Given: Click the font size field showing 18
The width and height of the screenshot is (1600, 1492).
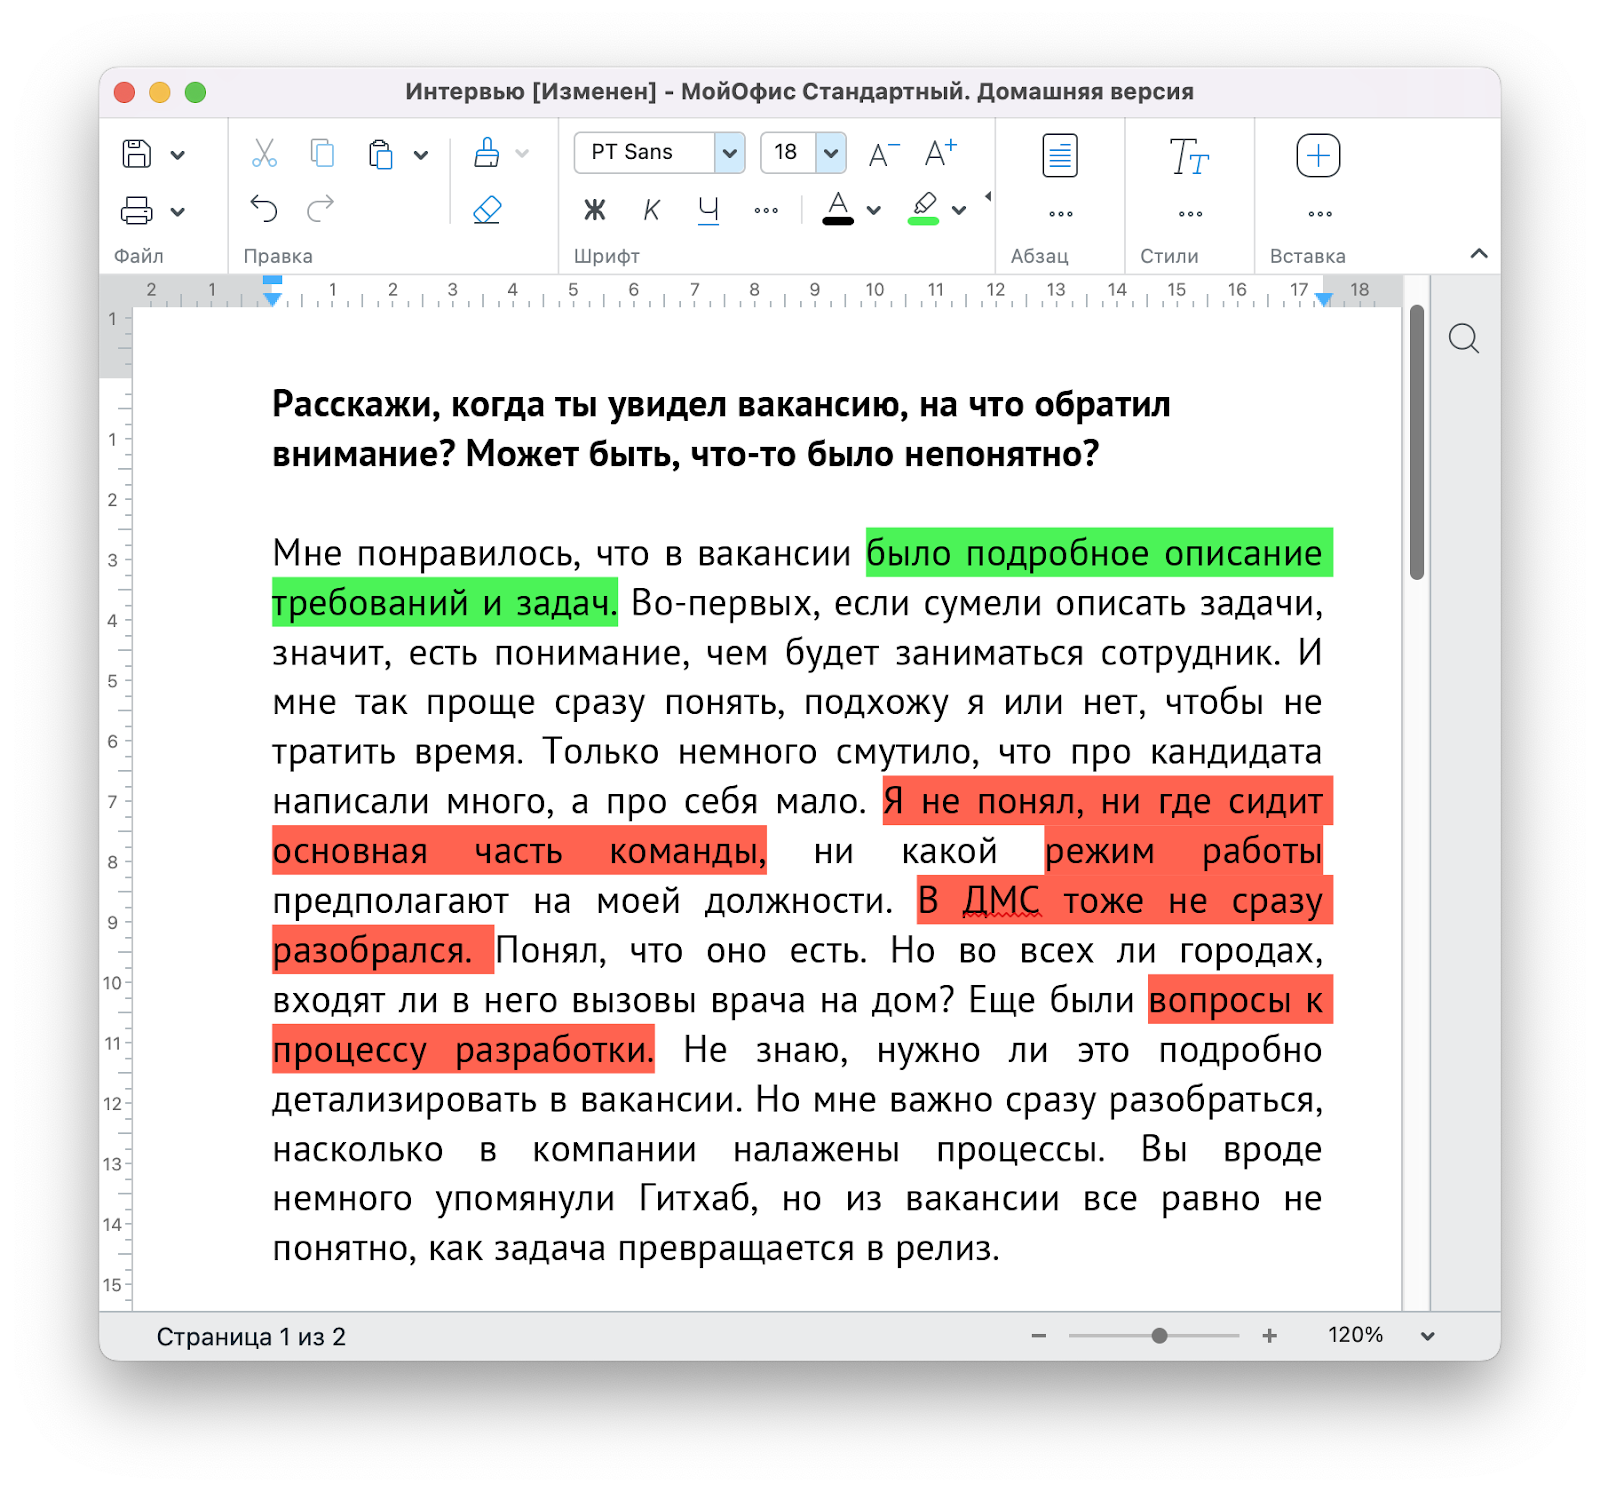Looking at the screenshot, I should point(789,153).
